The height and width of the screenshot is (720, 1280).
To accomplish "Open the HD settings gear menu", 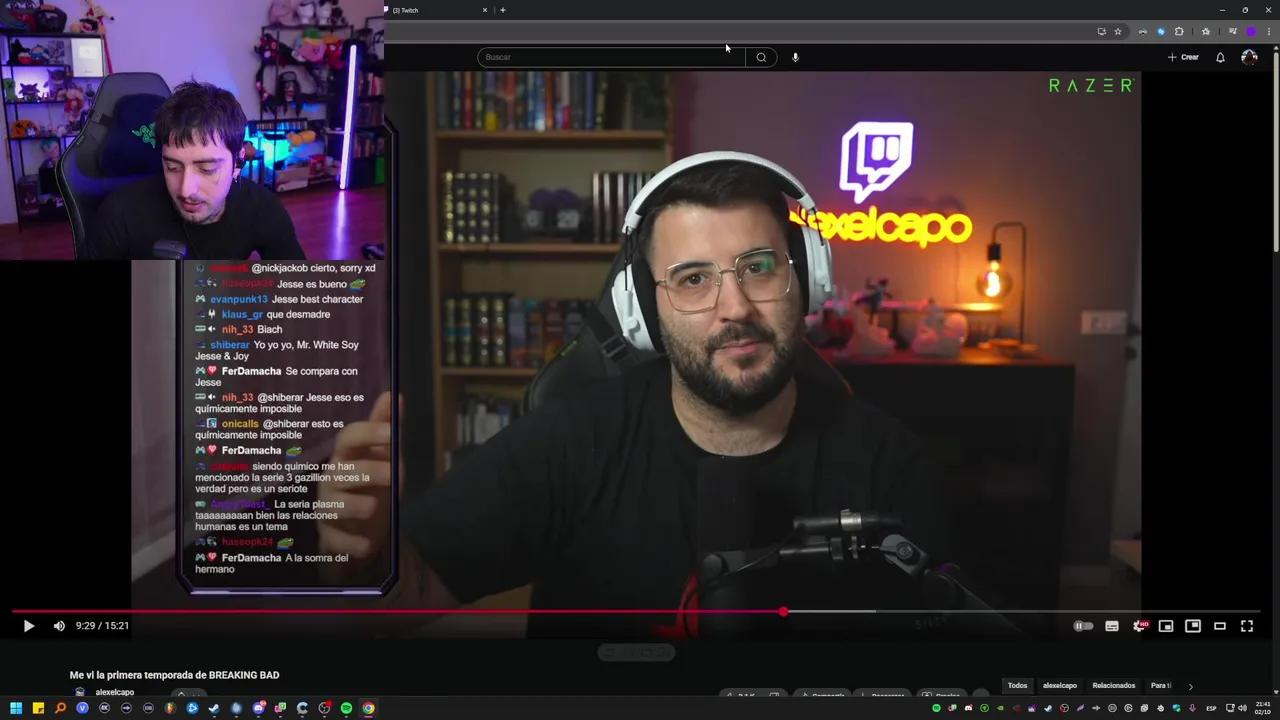I will (x=1139, y=626).
